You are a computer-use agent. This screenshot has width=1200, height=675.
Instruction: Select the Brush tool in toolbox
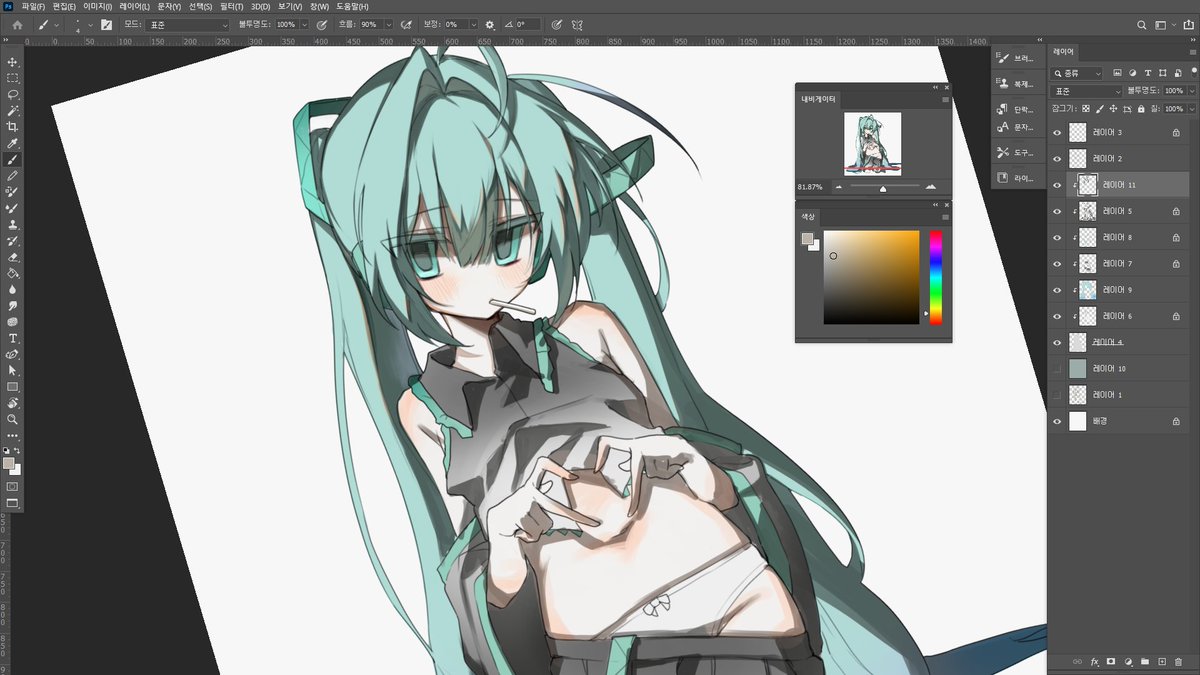[13, 159]
